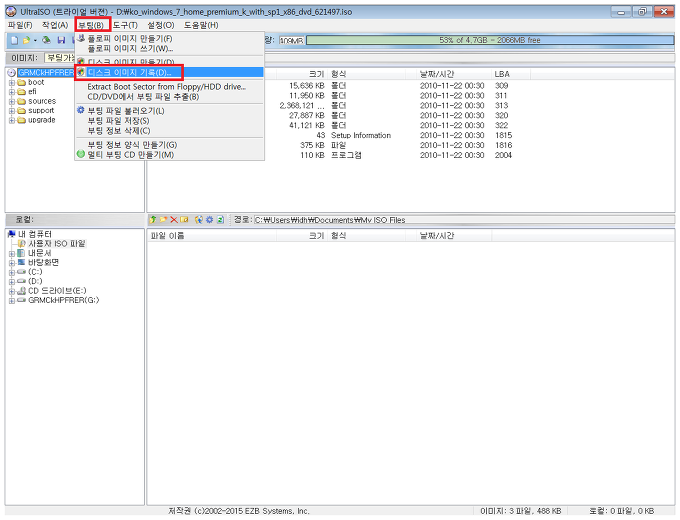Click the refresh icon in local toolbar
Image resolution: width=680 pixels, height=520 pixels.
(x=220, y=220)
